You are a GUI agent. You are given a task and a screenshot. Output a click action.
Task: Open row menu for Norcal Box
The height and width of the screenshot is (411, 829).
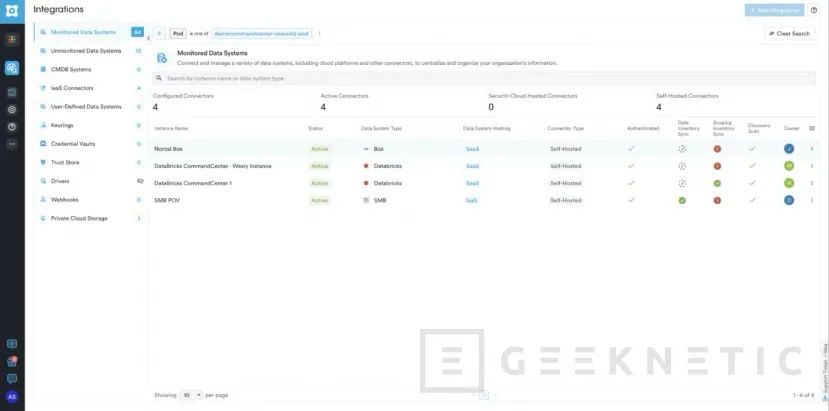[812, 149]
